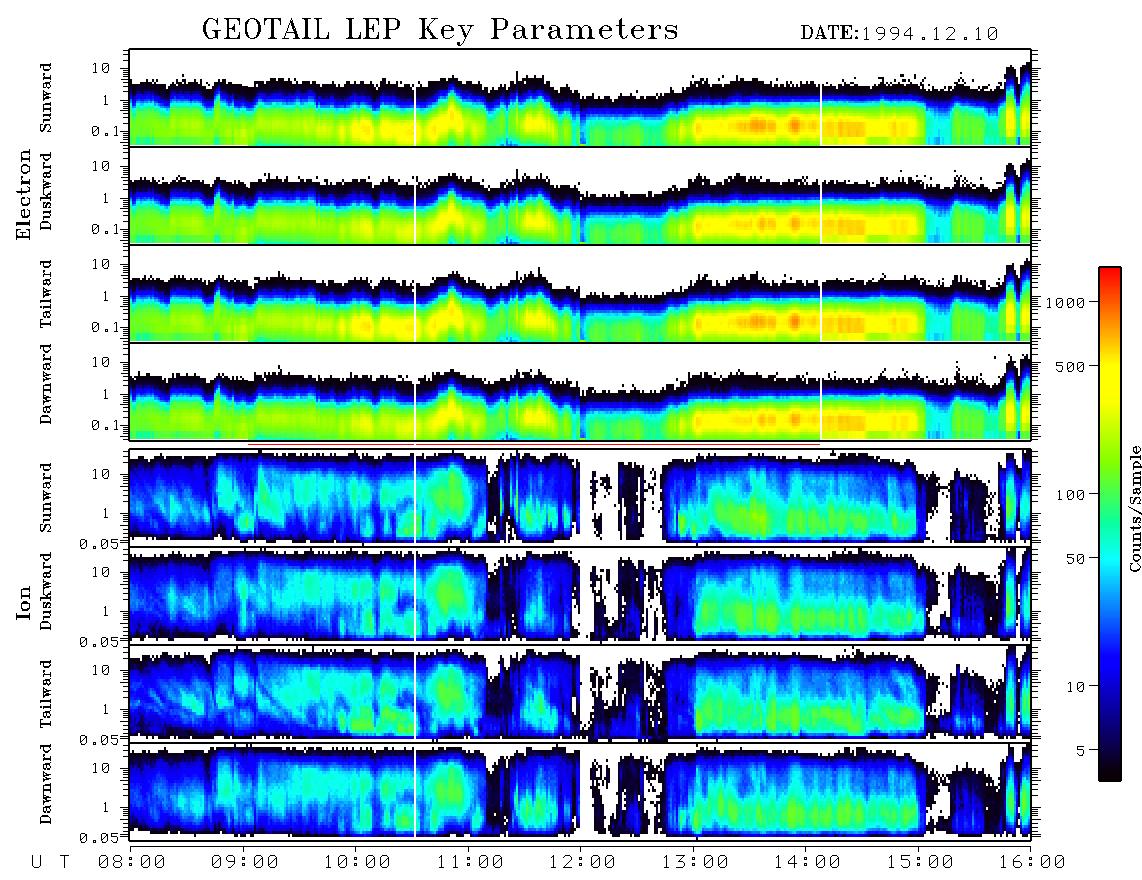Click the "Counts/Sample" colorbar label
The height and width of the screenshot is (880, 1142).
[x=1135, y=508]
